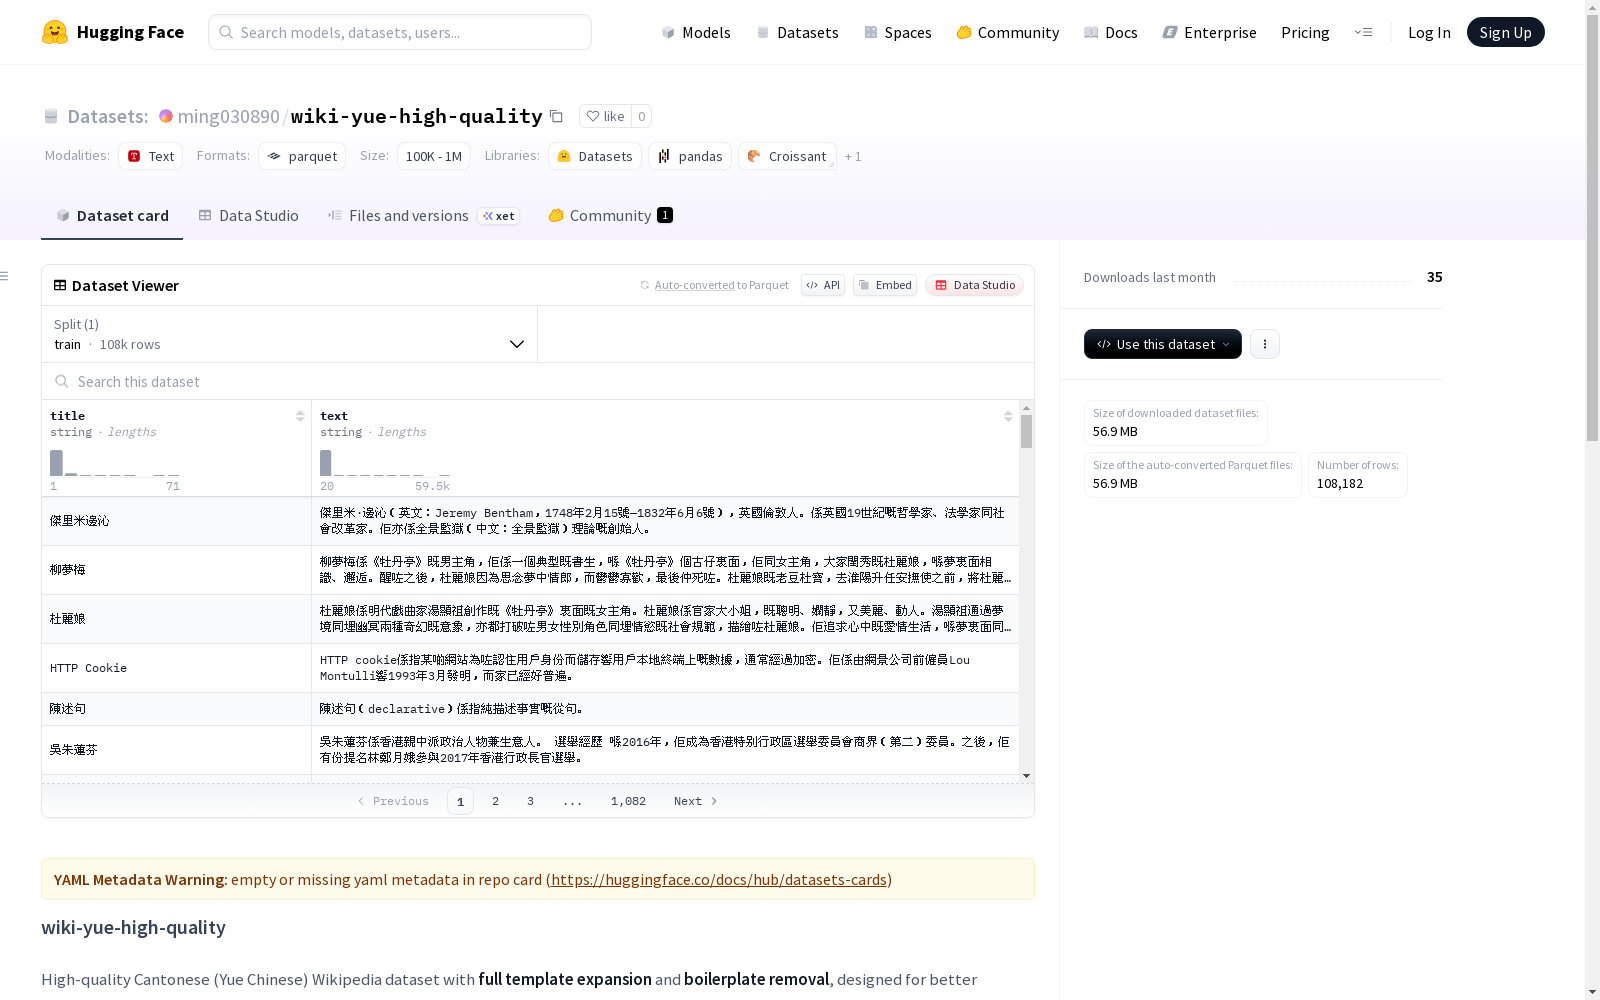
Task: Click the table scrollbar up arrow
Action: 1026,408
